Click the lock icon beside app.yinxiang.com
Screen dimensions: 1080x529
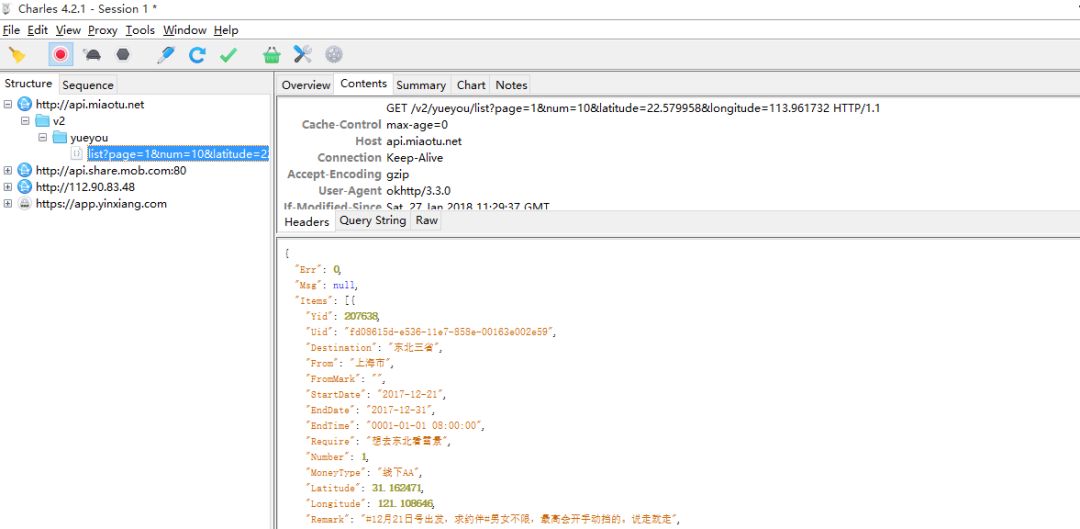pos(25,204)
